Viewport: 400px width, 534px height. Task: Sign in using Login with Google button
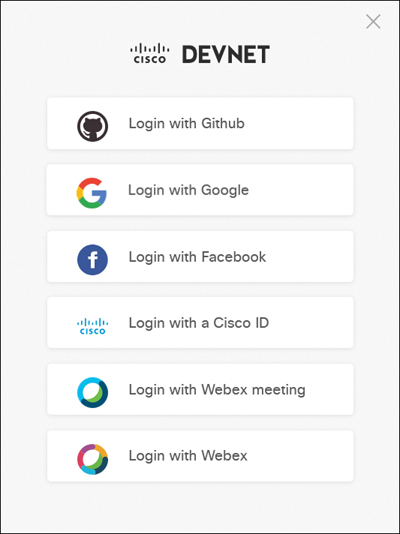tap(200, 190)
